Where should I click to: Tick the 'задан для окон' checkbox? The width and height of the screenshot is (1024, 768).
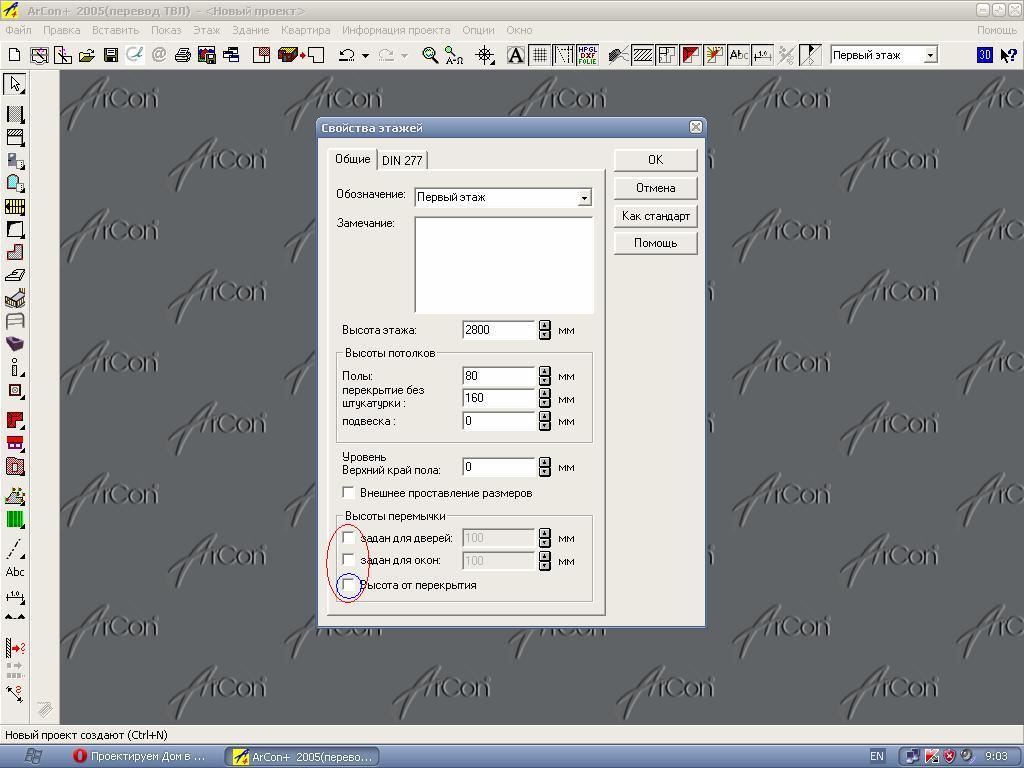pos(349,560)
